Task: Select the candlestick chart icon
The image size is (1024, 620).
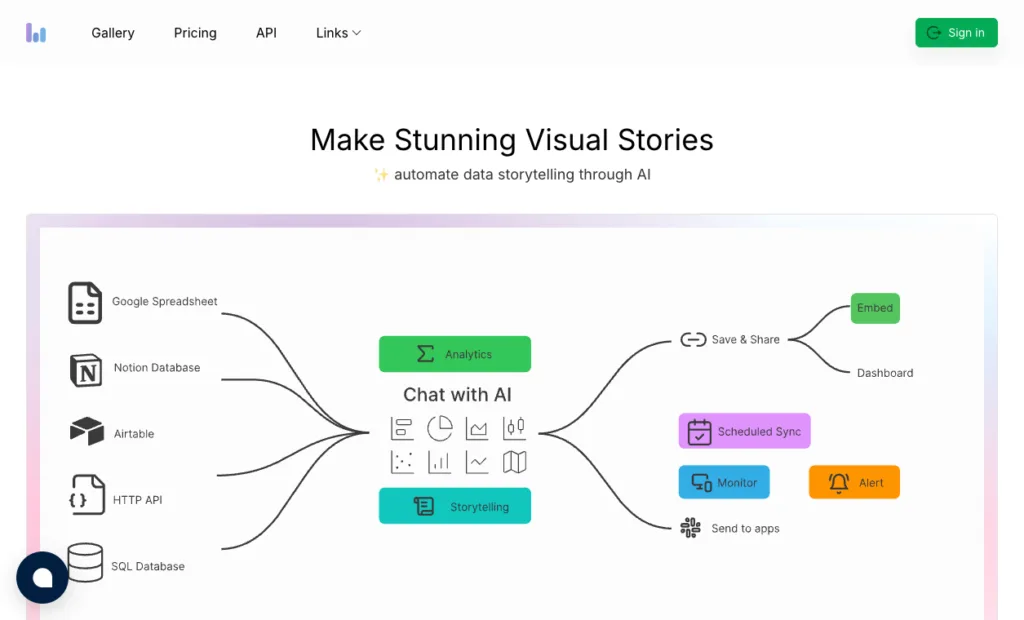Action: click(514, 429)
